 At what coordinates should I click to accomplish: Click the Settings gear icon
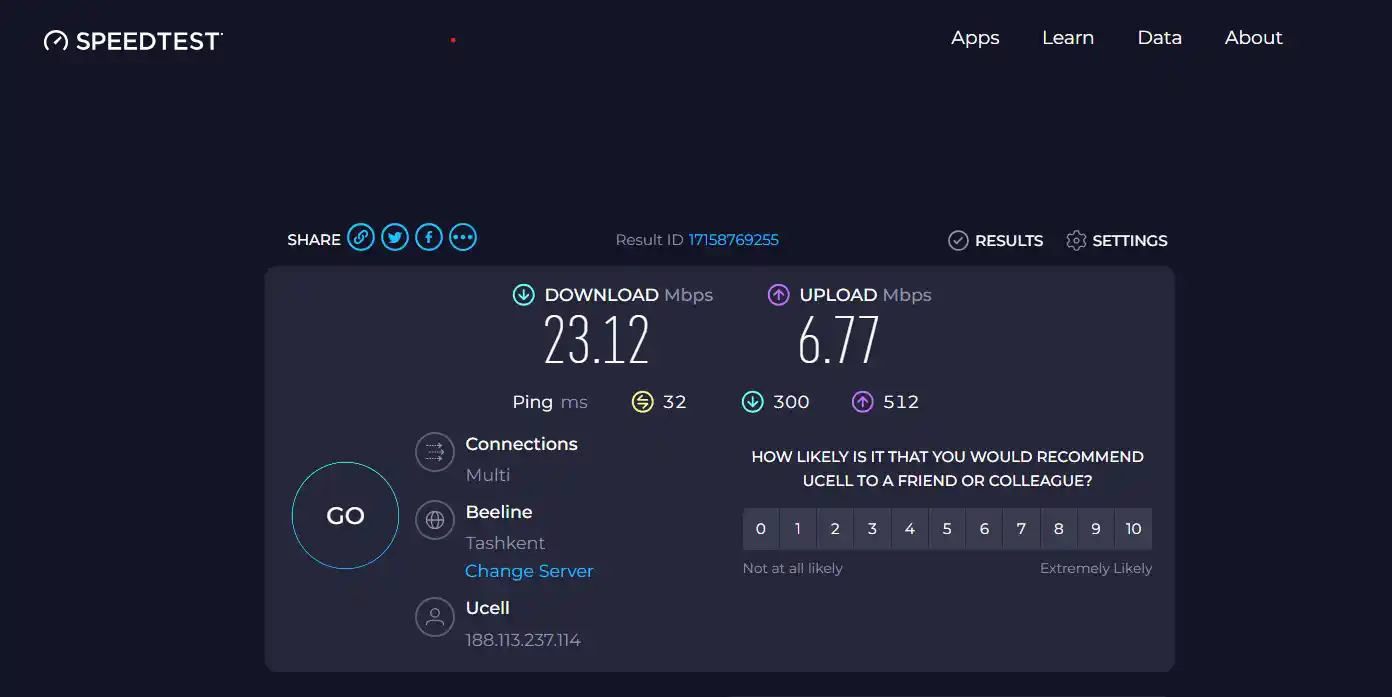(1076, 240)
